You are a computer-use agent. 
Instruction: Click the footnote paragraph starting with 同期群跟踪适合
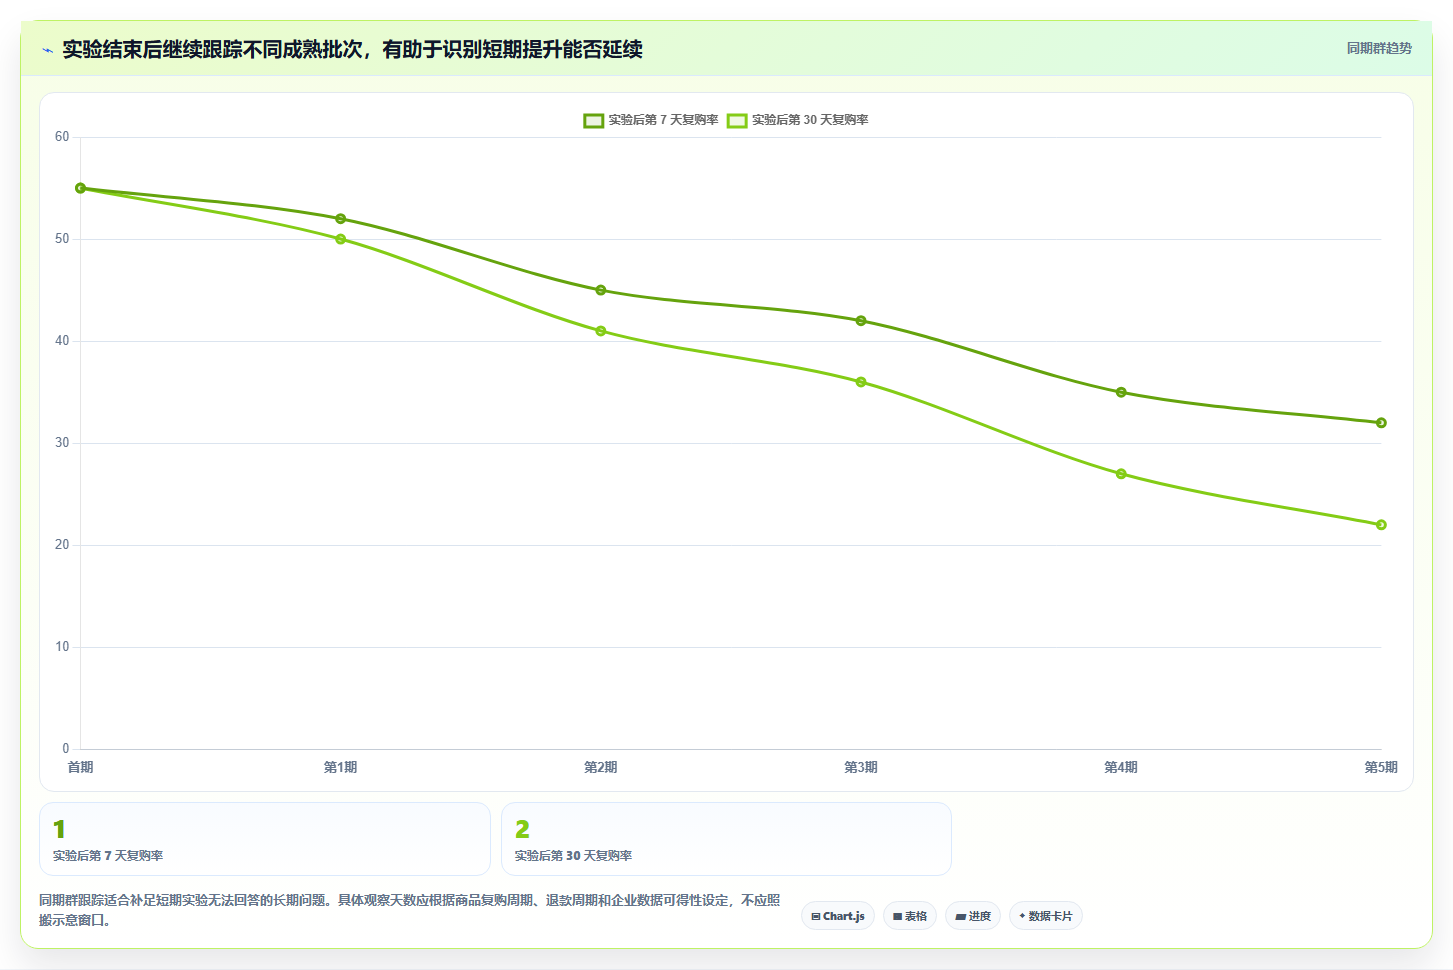coord(410,910)
